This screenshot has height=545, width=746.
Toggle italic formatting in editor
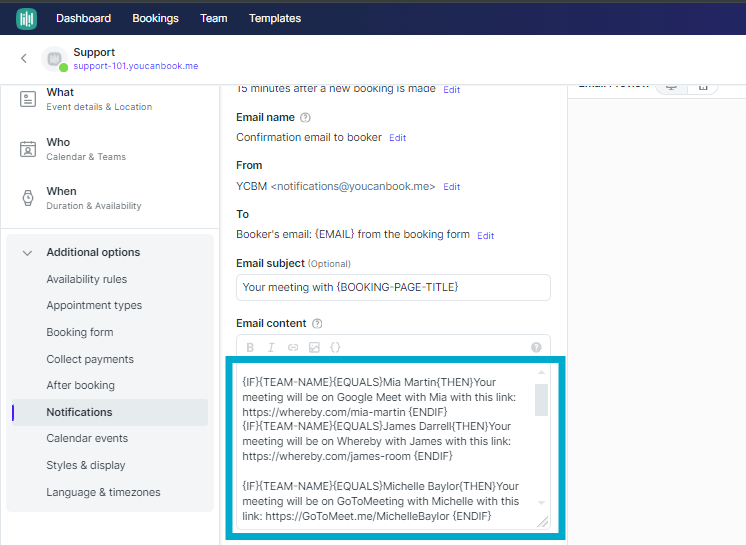pyautogui.click(x=271, y=348)
